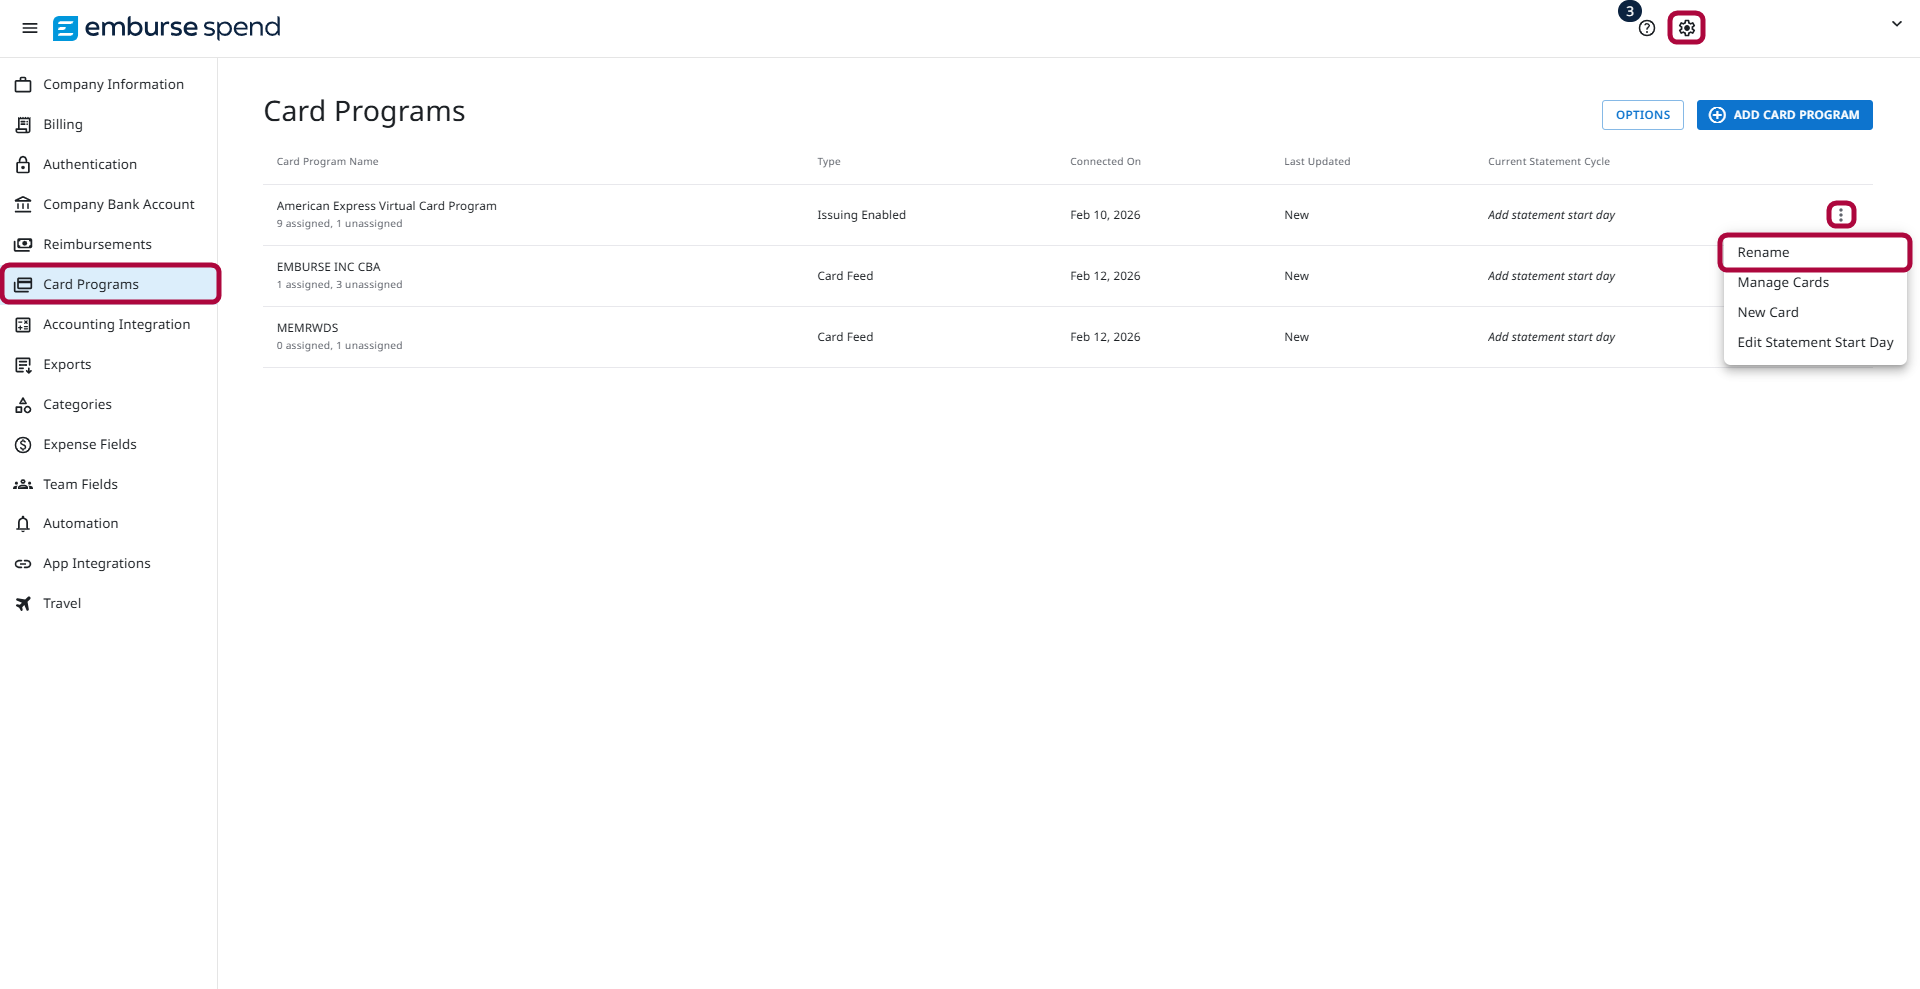Click the Automation bell icon
Viewport: 1920px width, 989px height.
[x=23, y=523]
